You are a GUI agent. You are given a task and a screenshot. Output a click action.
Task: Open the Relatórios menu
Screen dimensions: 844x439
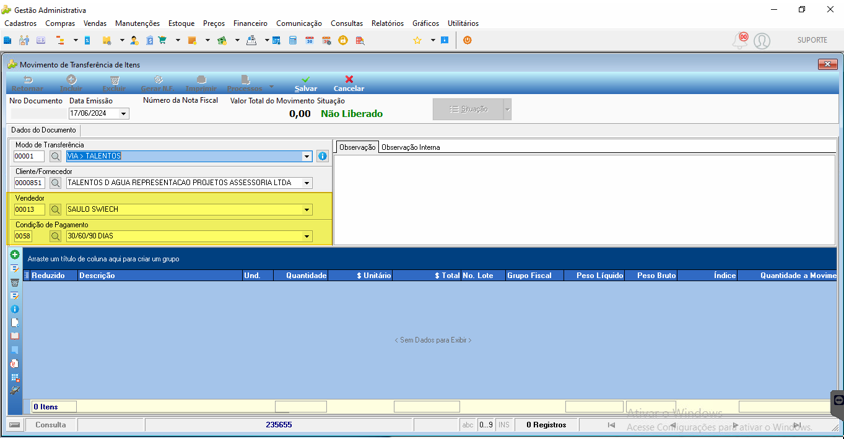388,23
